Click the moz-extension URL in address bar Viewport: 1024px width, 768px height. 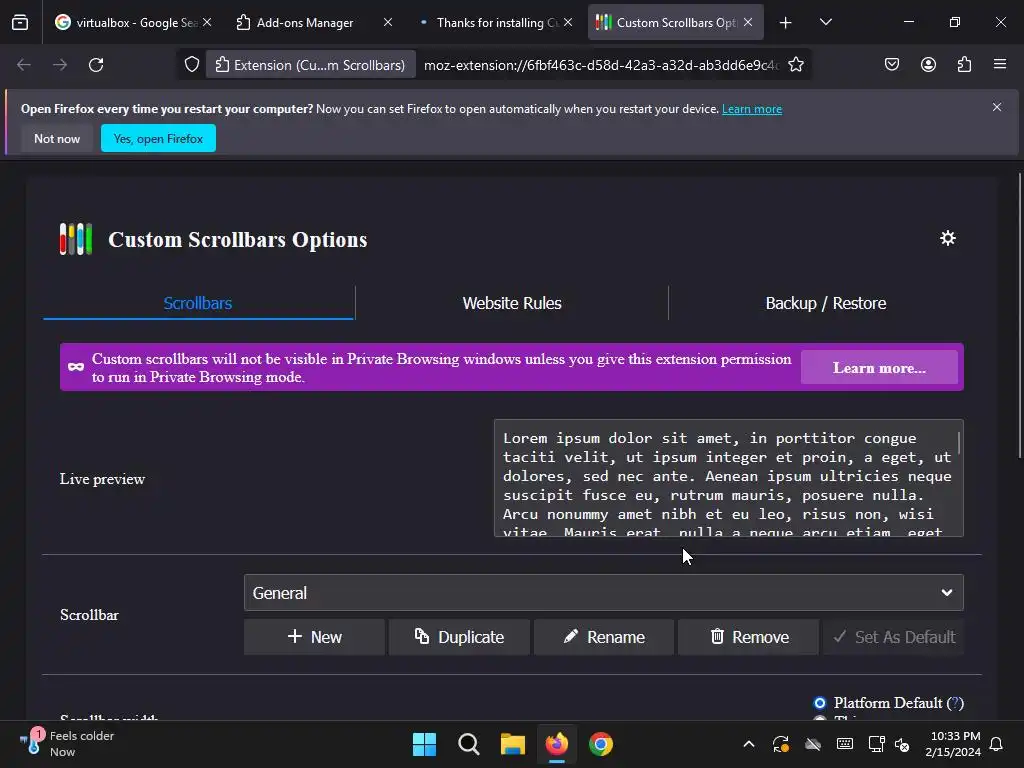(601, 65)
